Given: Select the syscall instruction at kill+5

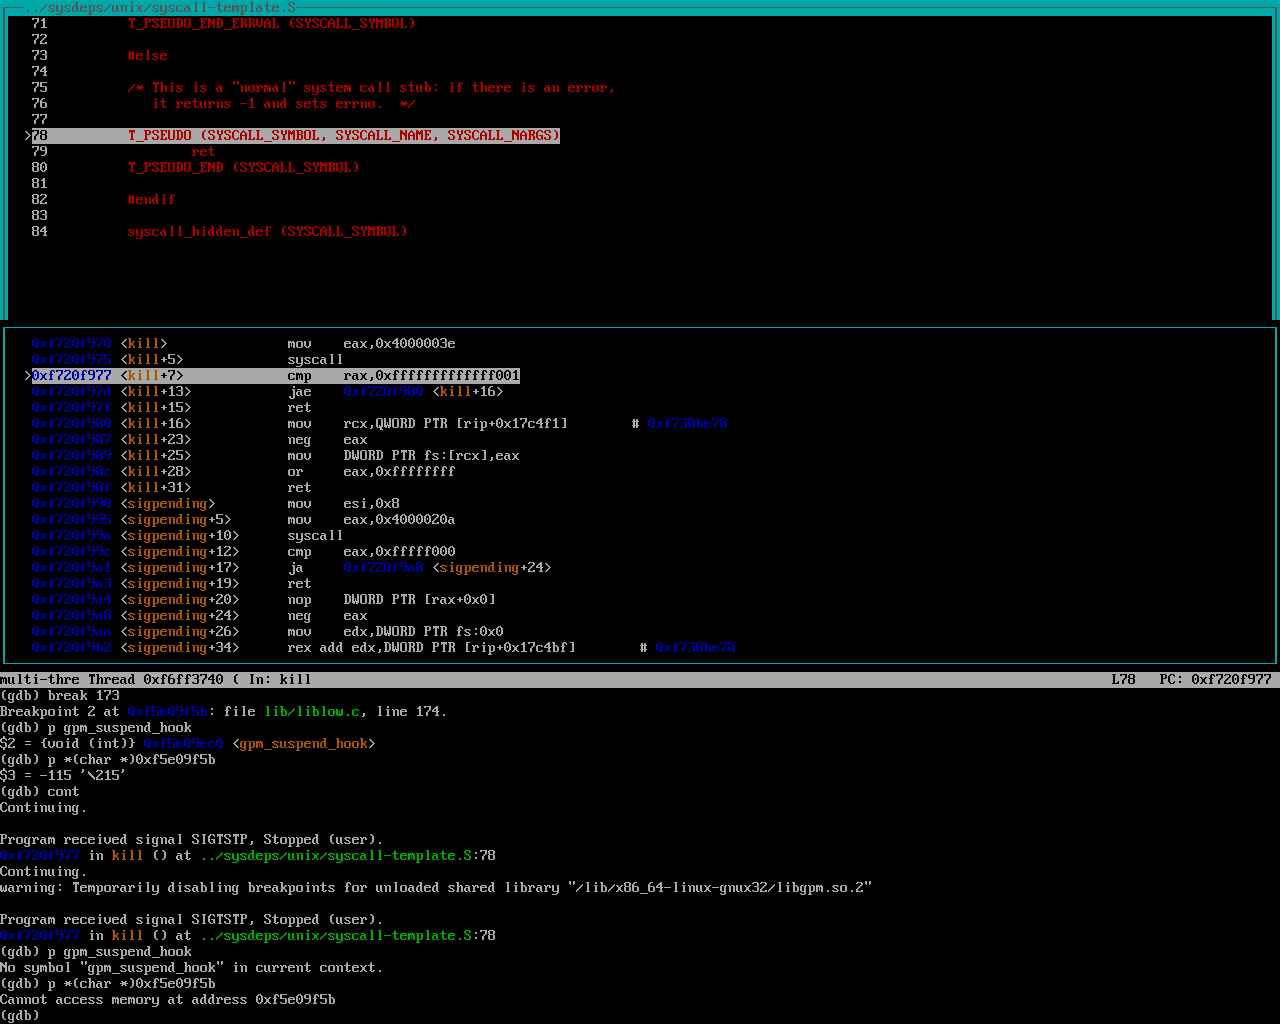Looking at the screenshot, I should (x=315, y=359).
